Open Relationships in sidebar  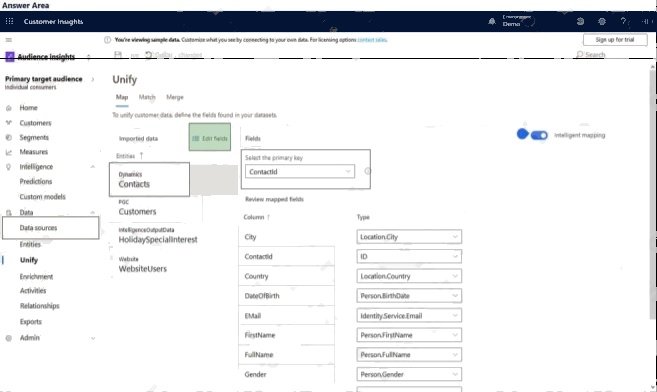point(40,306)
